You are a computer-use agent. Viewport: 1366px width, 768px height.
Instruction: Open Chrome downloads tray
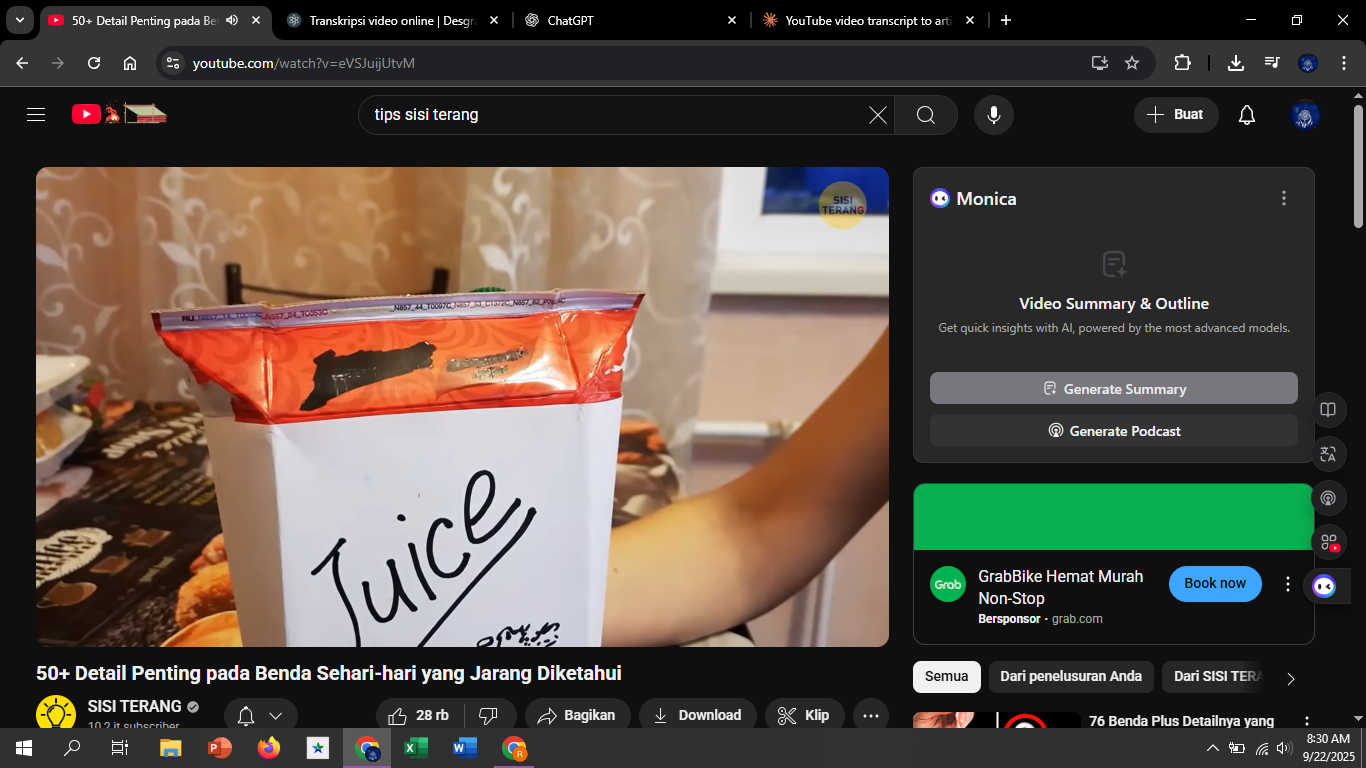click(x=1236, y=63)
